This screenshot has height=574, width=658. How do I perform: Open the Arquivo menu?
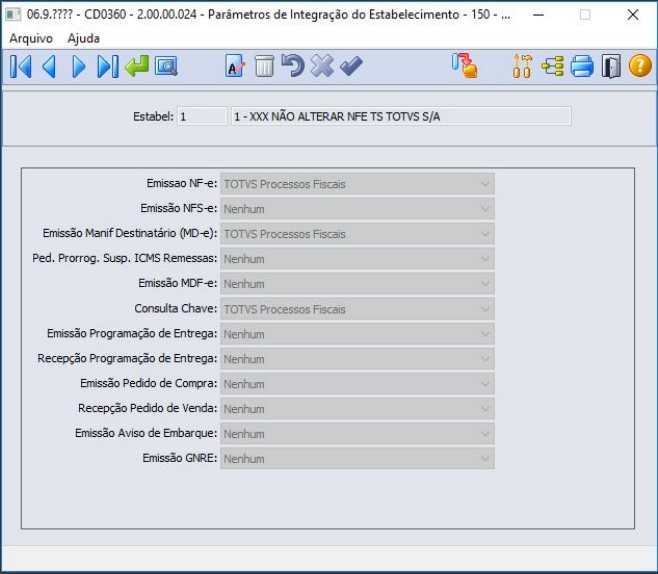click(31, 39)
